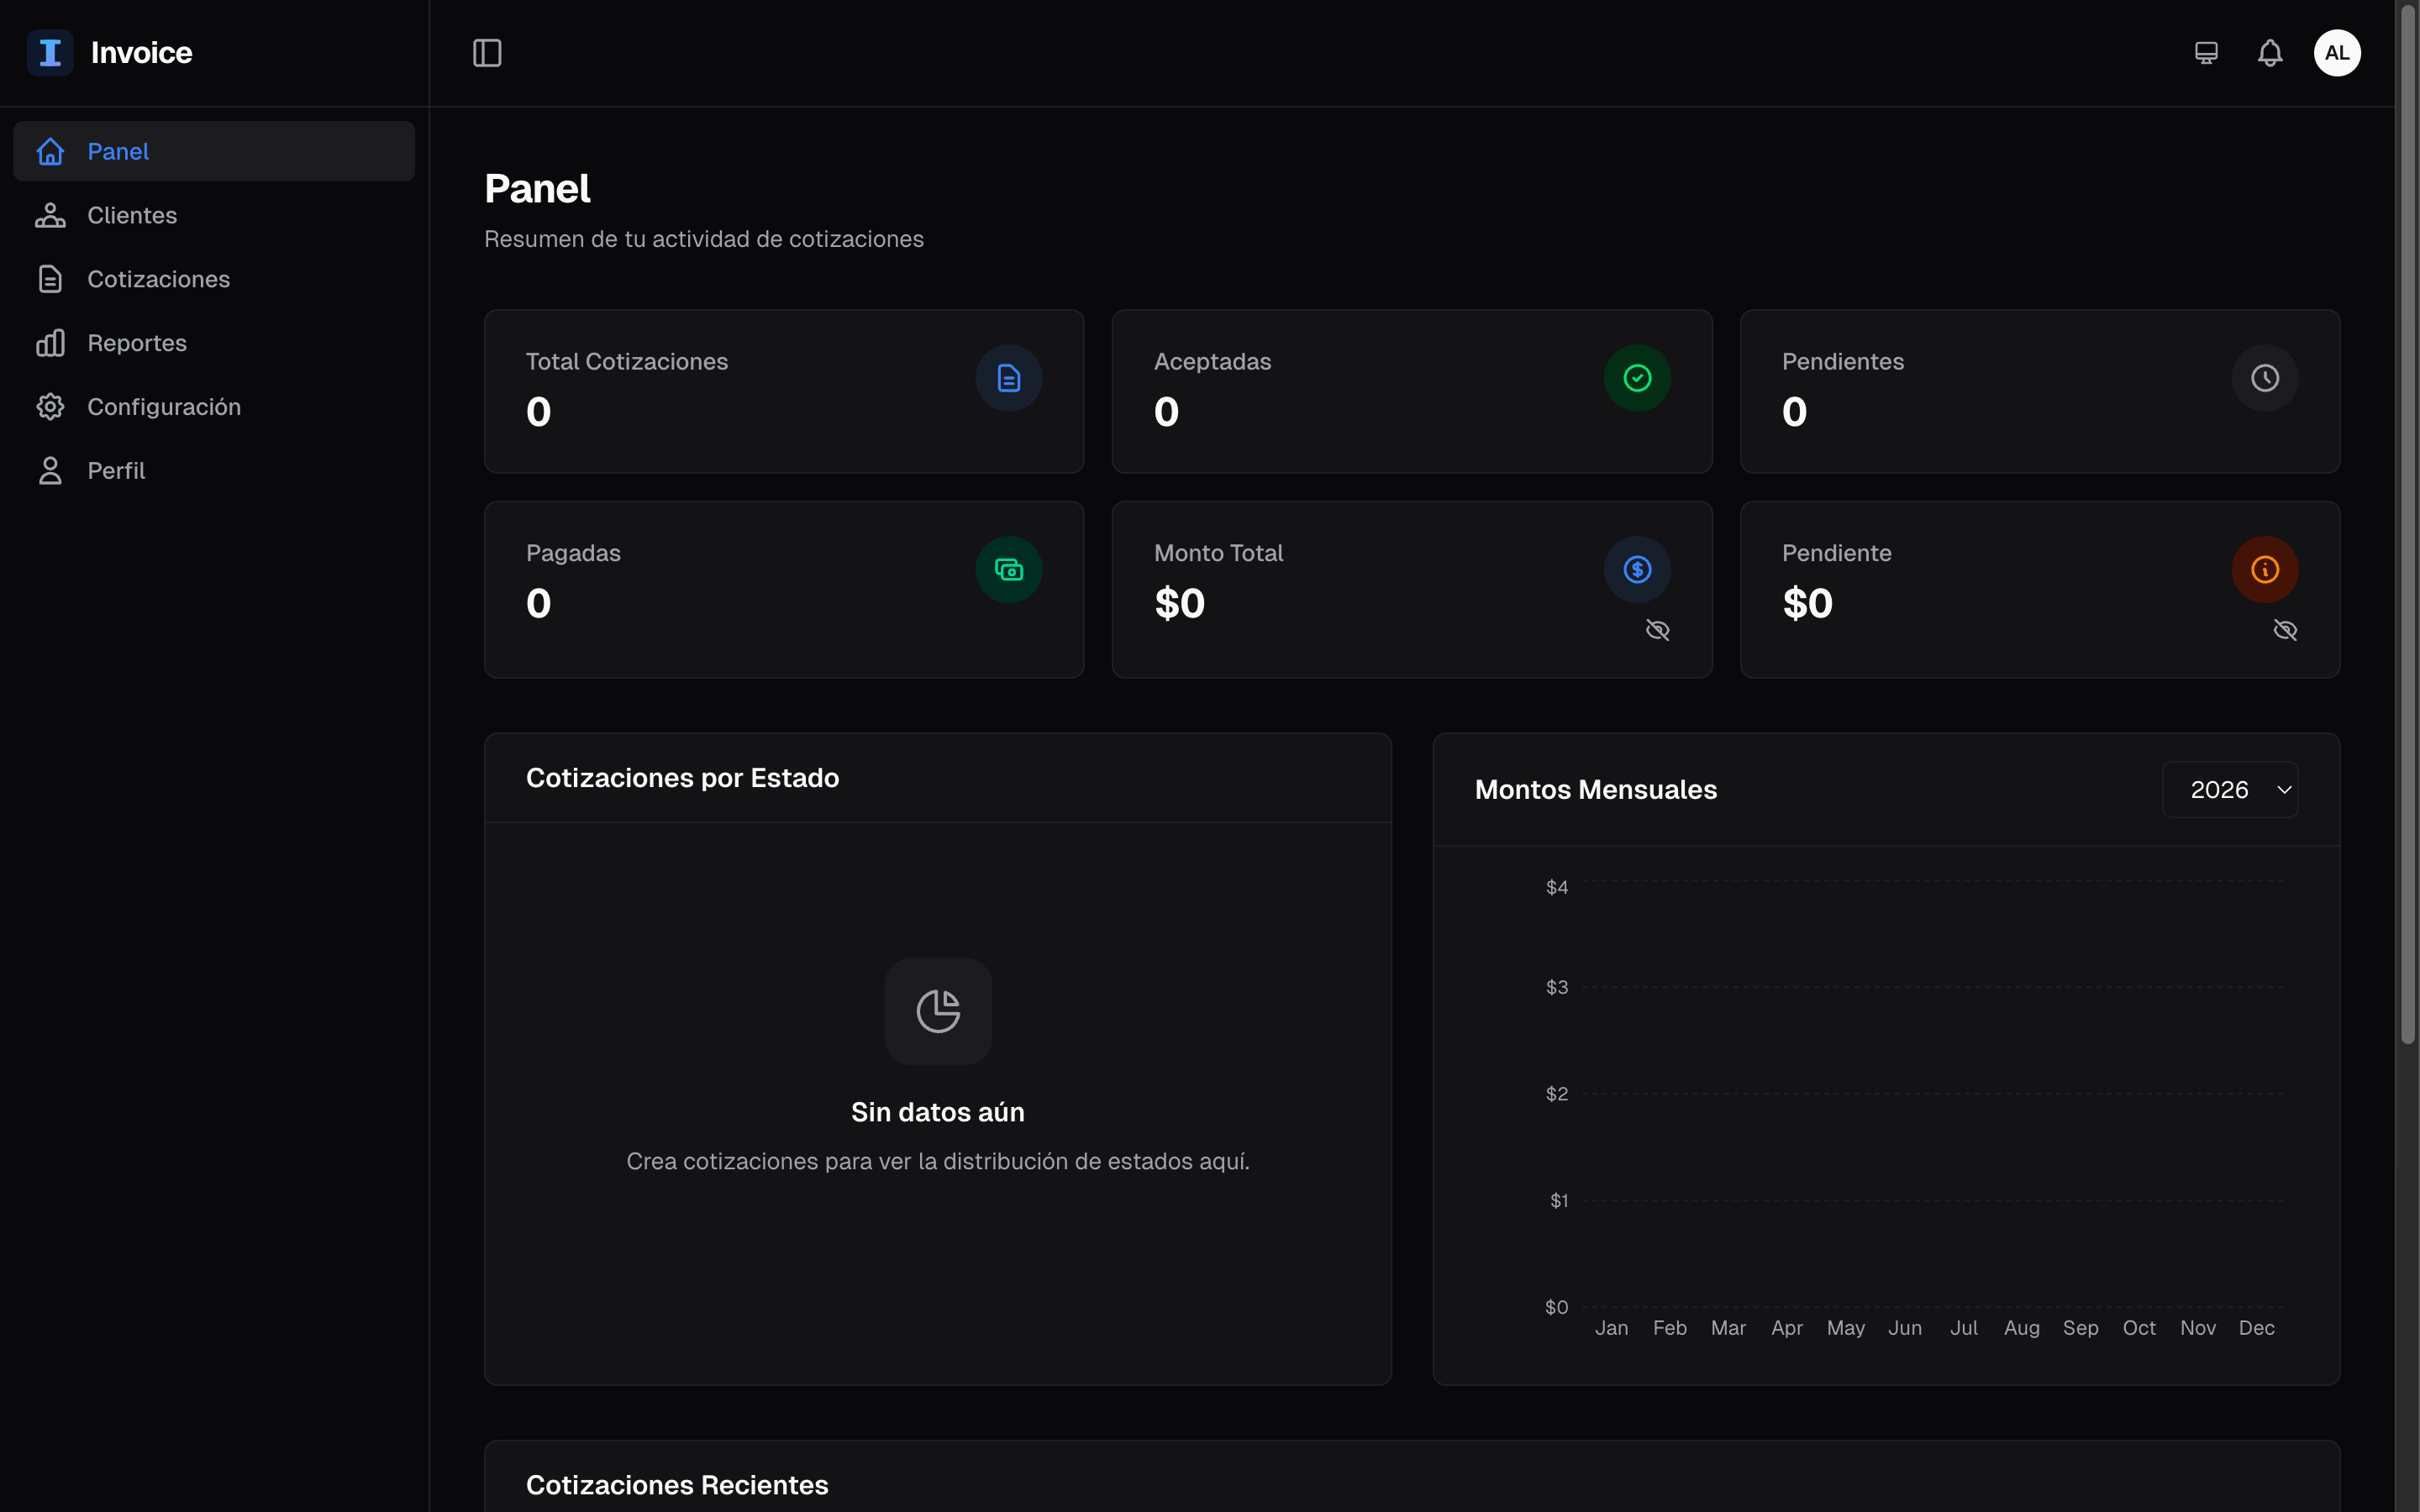Open the notifications bell
2420x1512 pixels.
pos(2270,52)
